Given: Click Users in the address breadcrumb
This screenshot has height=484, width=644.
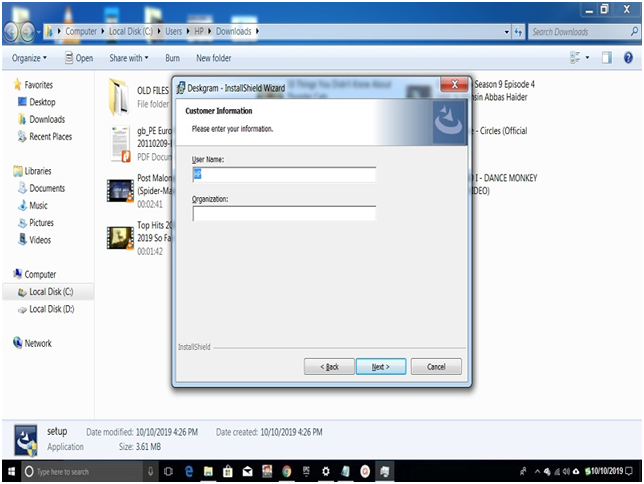Looking at the screenshot, I should [173, 31].
